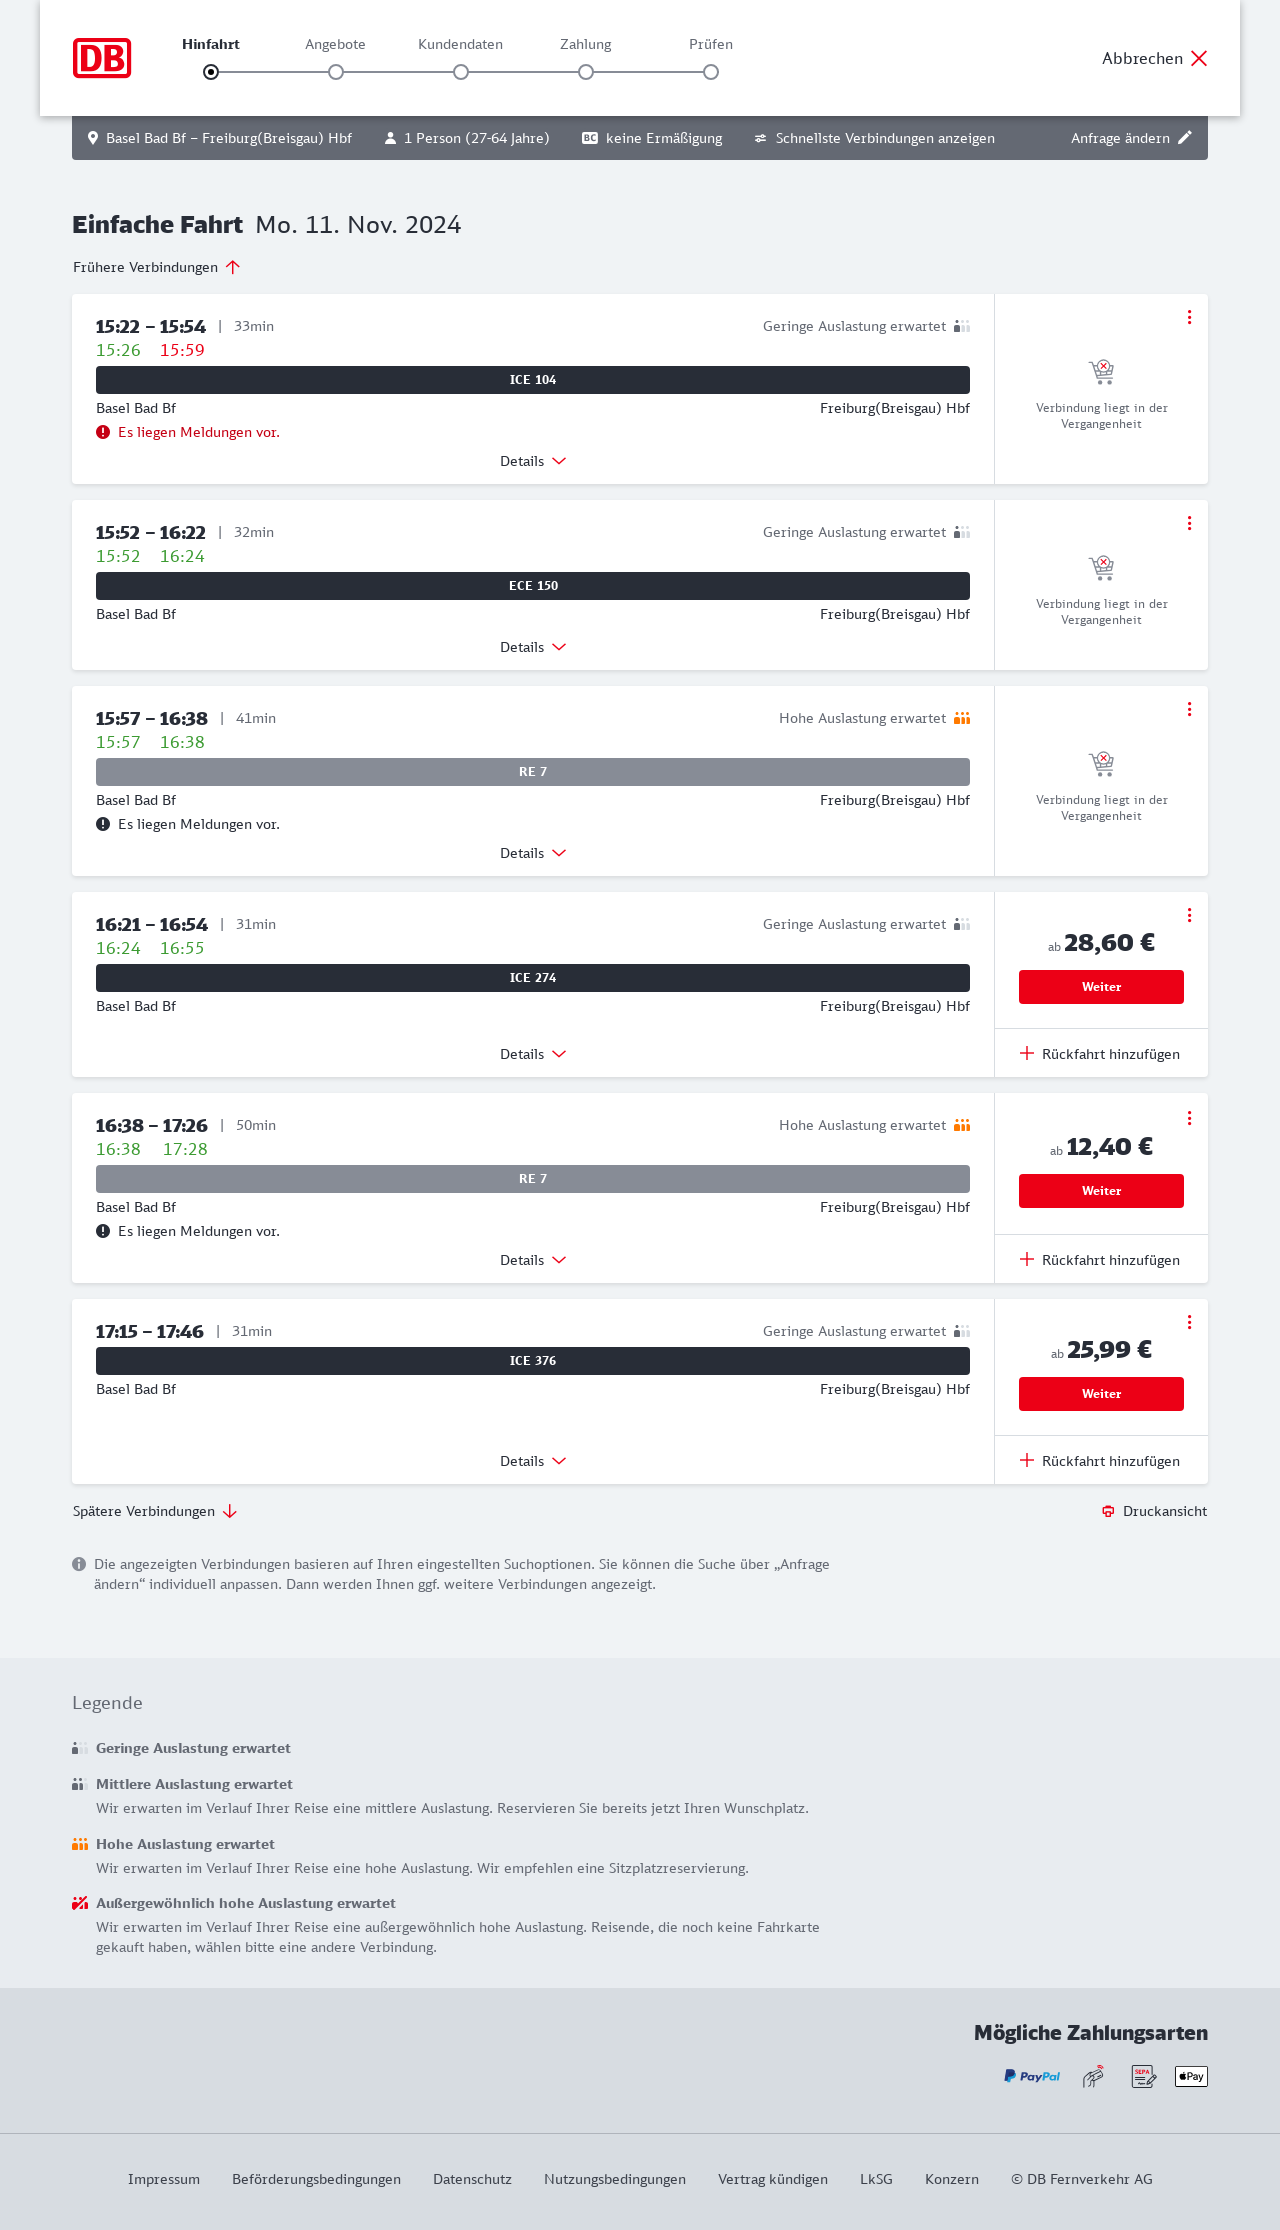
Task: Add return trip to 17:15 ICE 376
Action: (x=1100, y=1461)
